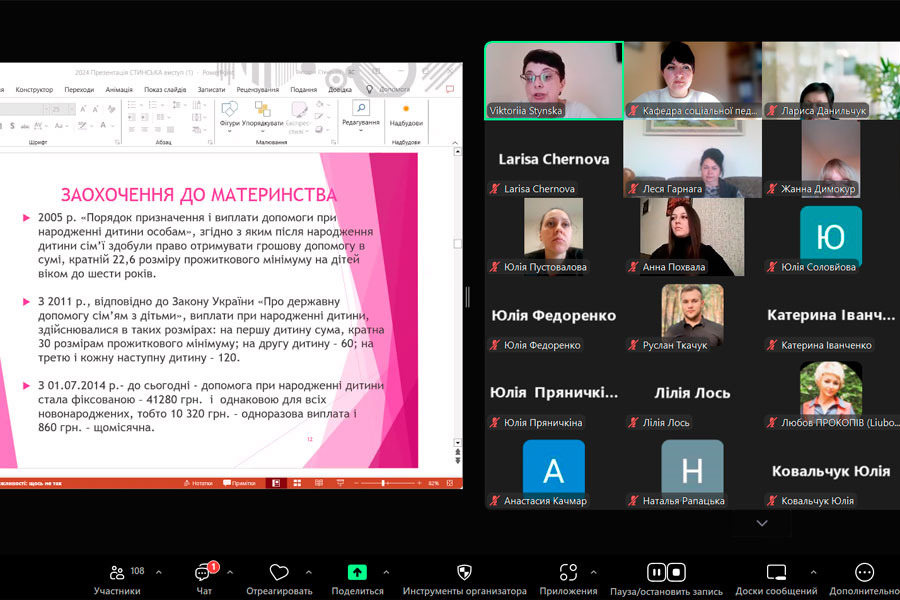Expand more video tiles with down chevron

pyautogui.click(x=762, y=523)
